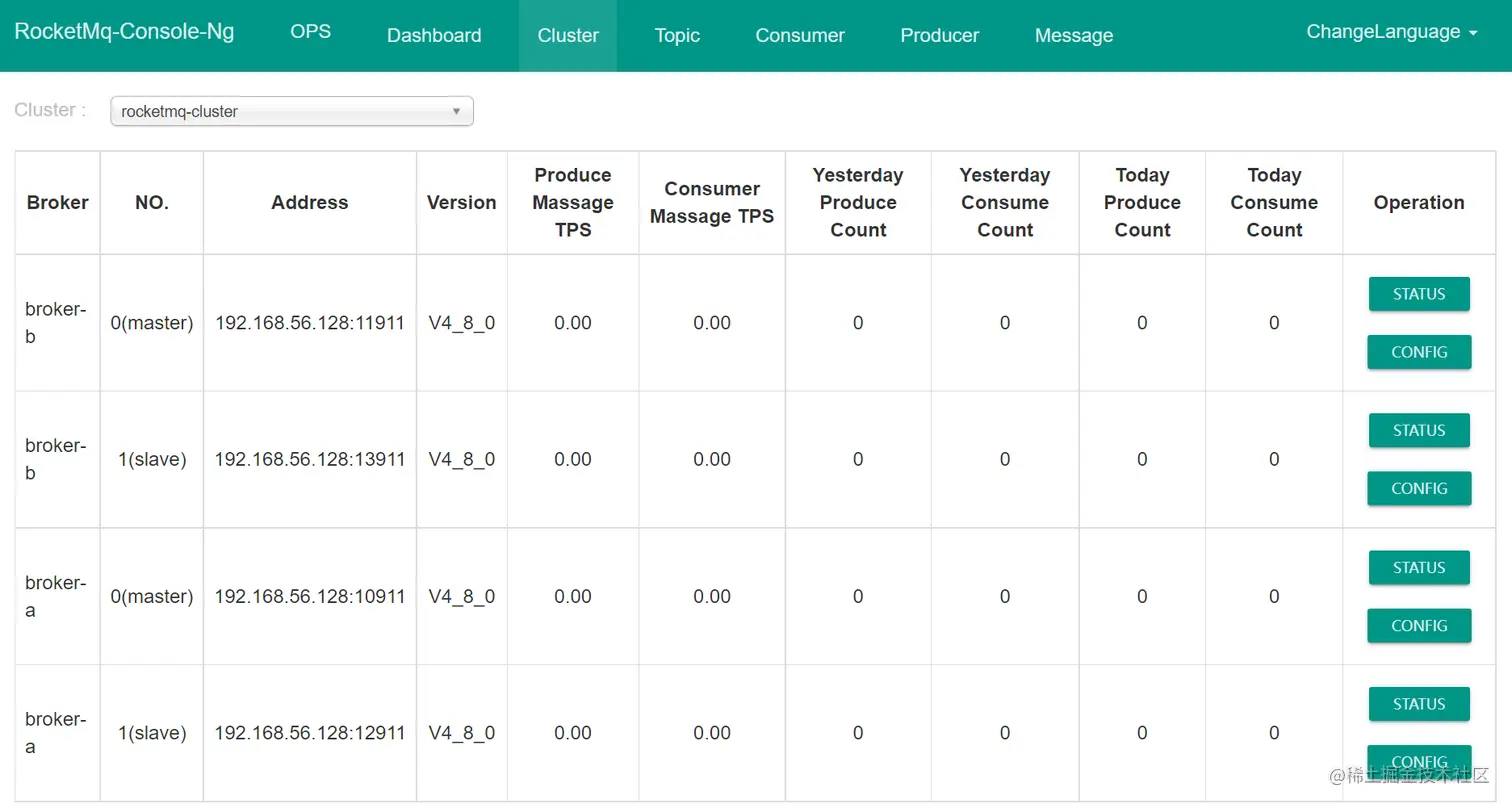Viewport: 1512px width, 808px height.
Task: Click the Broker column header
Action: 58,202
